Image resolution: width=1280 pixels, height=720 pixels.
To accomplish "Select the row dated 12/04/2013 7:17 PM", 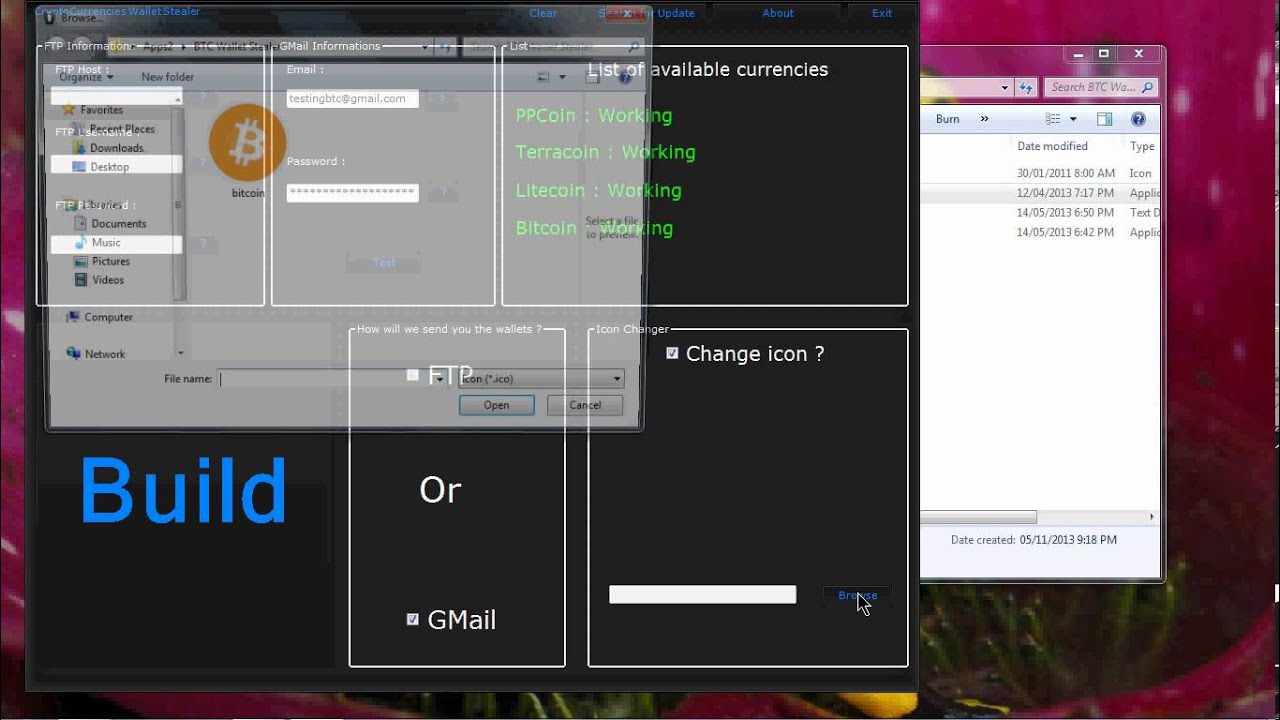I will (1041, 193).
